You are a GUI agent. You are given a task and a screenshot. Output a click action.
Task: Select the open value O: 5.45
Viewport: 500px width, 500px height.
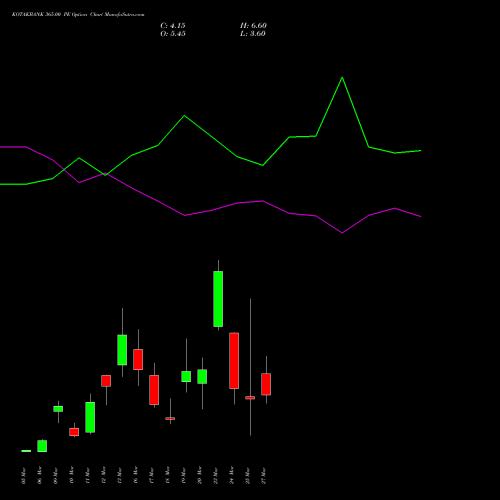click(x=173, y=34)
